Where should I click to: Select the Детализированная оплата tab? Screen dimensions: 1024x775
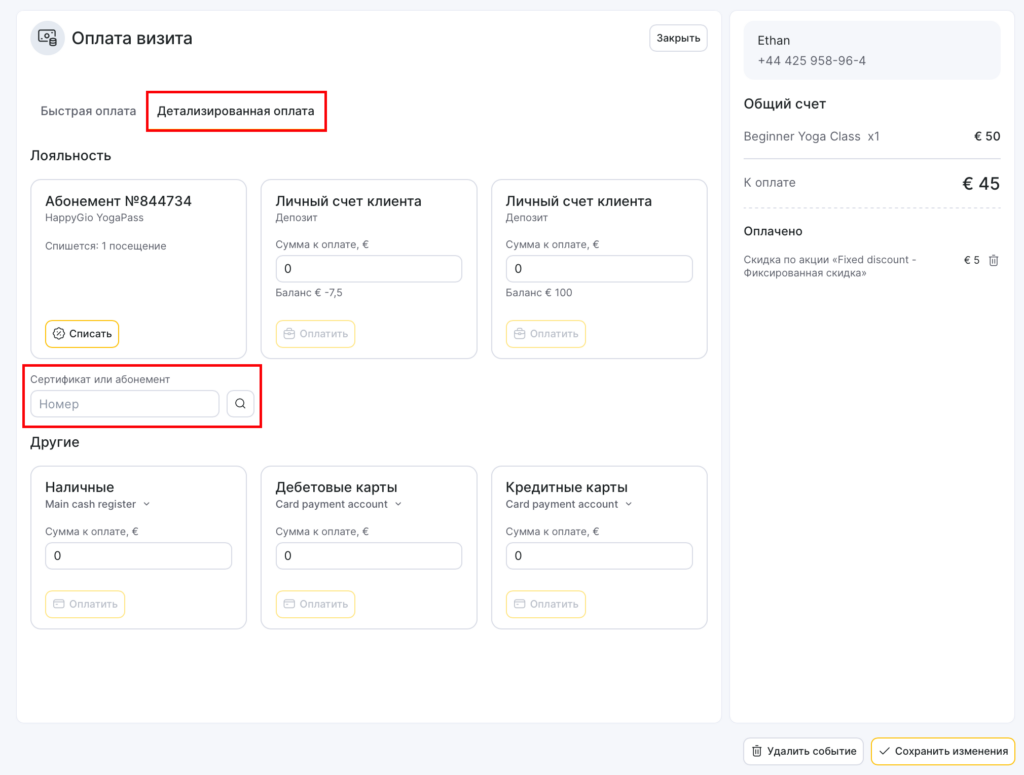235,111
